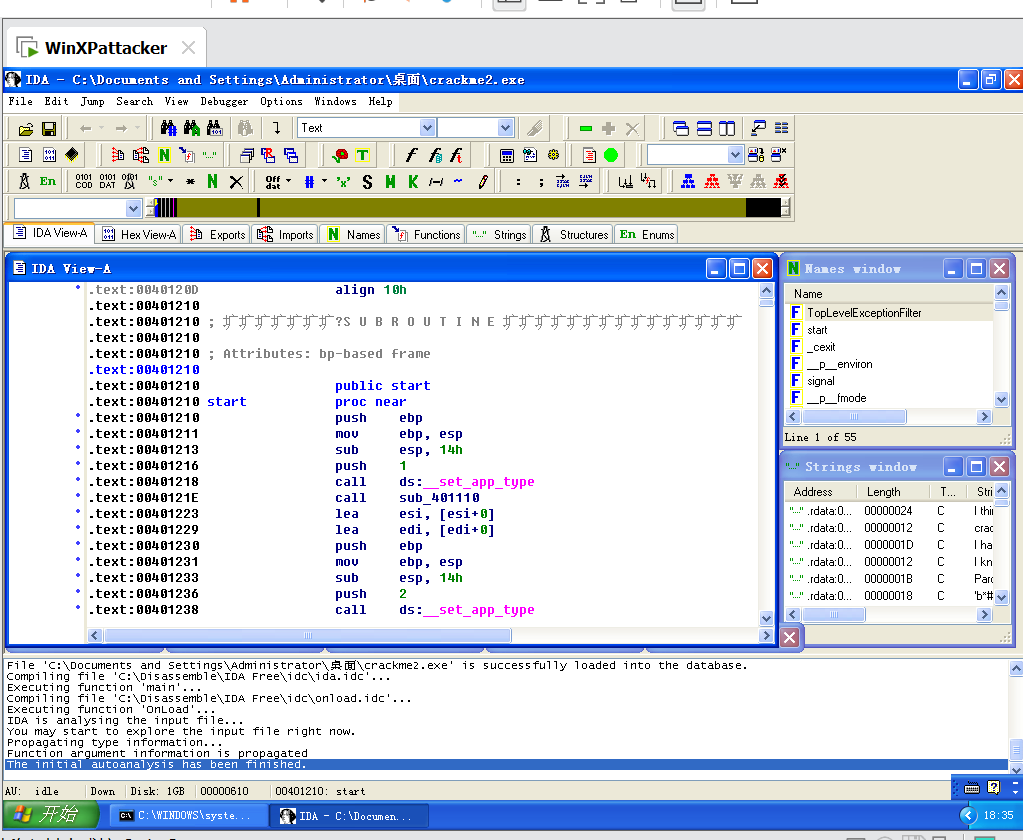This screenshot has height=840, width=1023.
Task: Expand the back navigation history arrow
Action: (101, 128)
